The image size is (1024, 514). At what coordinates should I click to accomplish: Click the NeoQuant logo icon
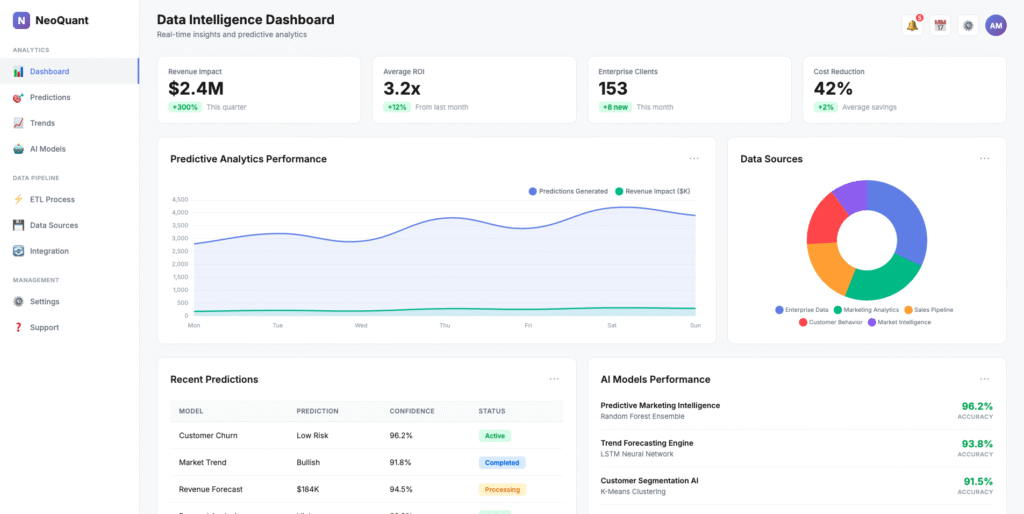click(21, 20)
